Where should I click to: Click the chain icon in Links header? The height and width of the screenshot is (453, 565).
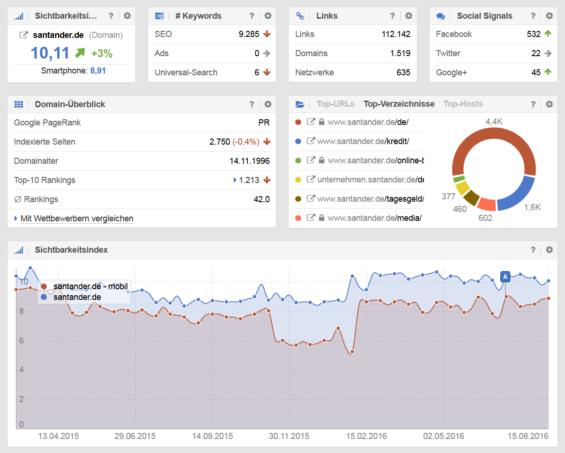300,16
